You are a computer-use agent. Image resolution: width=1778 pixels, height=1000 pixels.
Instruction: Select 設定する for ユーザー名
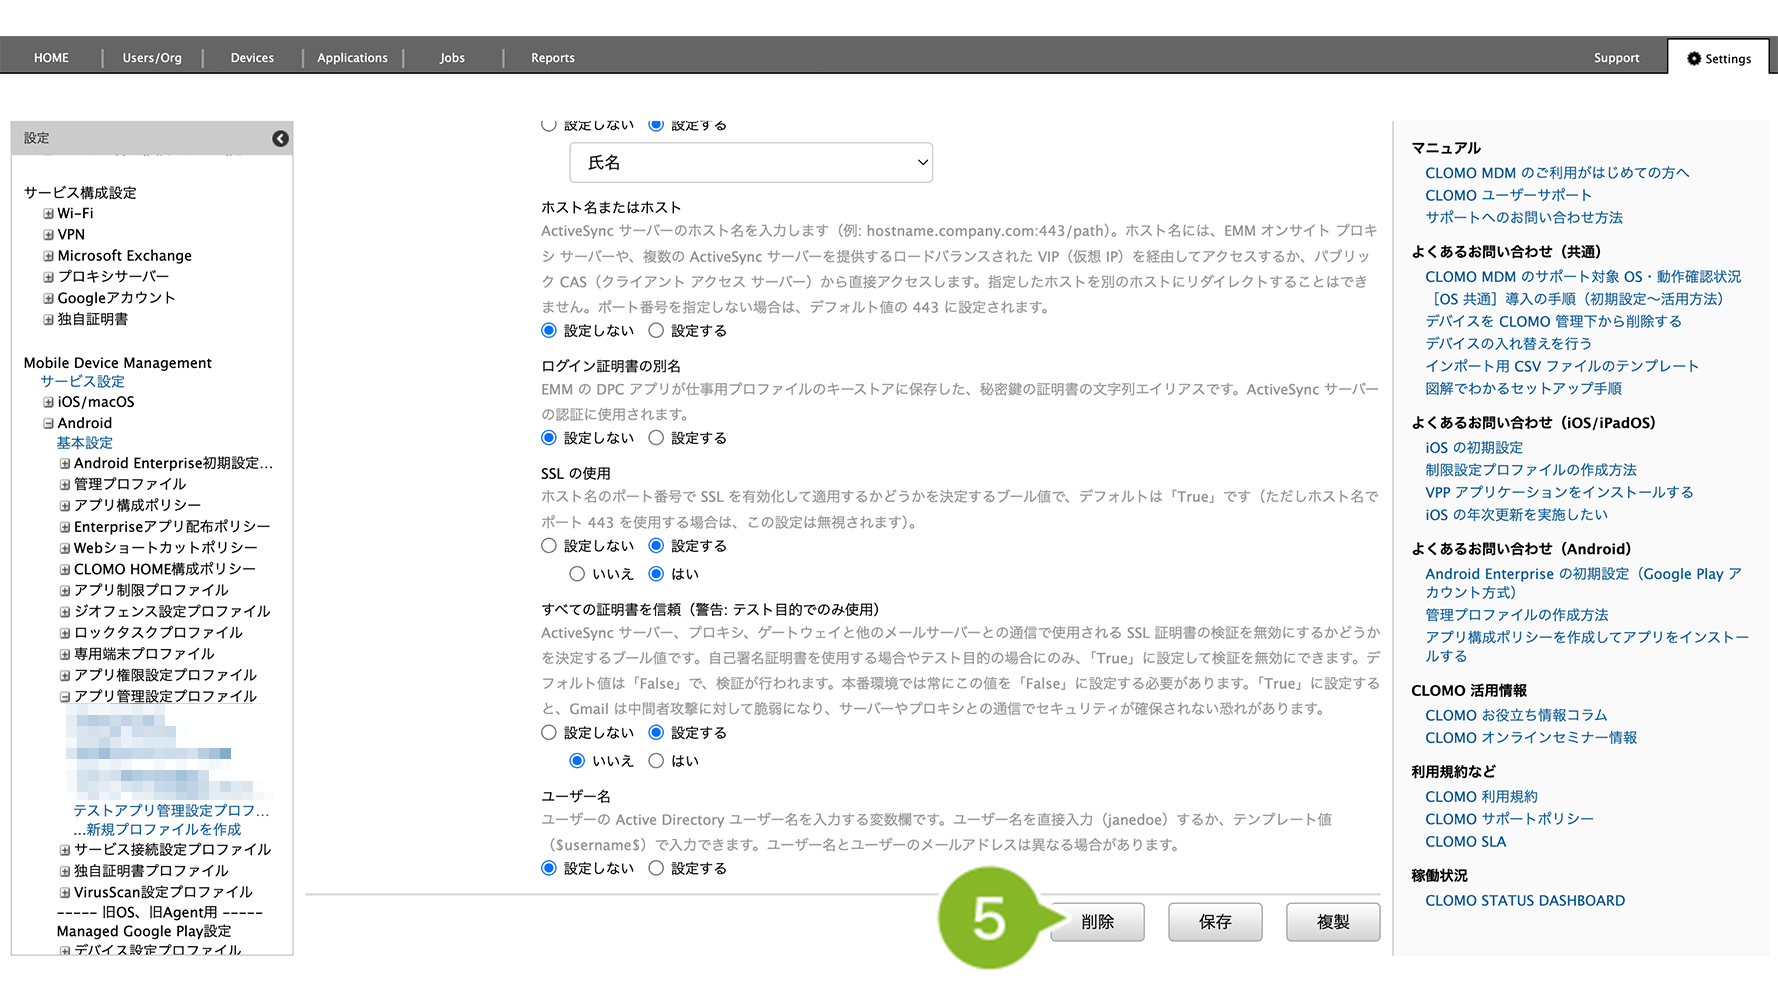[656, 869]
